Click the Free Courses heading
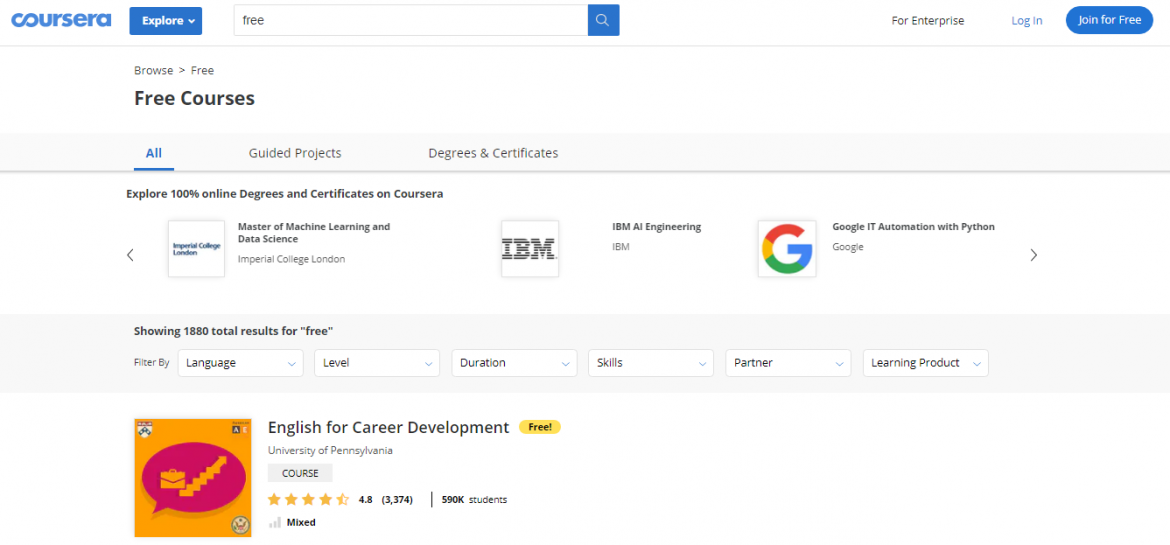The image size is (1170, 545). click(195, 98)
